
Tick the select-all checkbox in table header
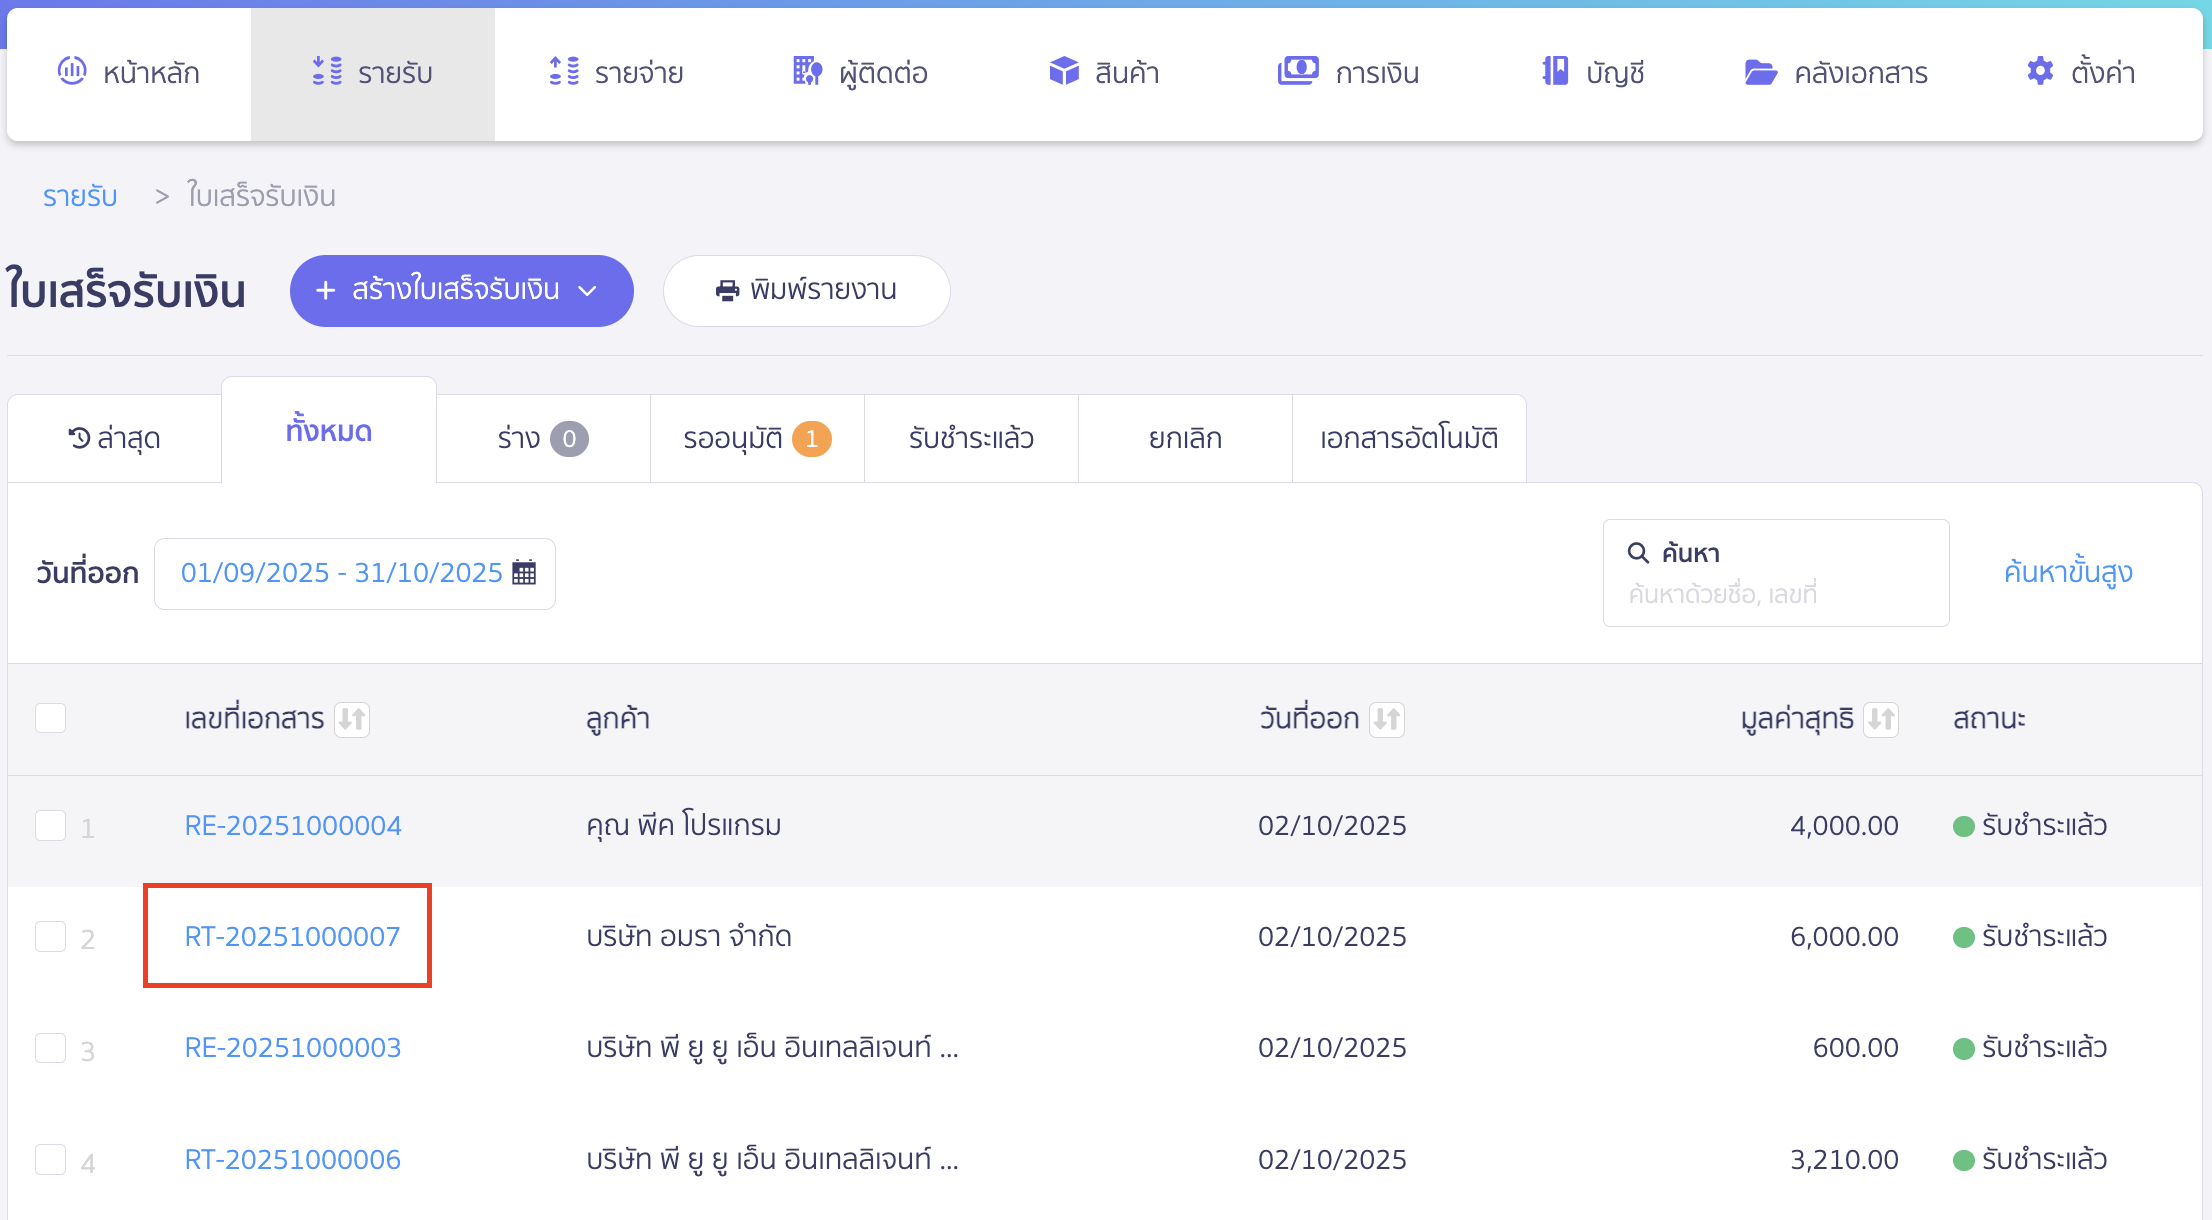[x=50, y=718]
